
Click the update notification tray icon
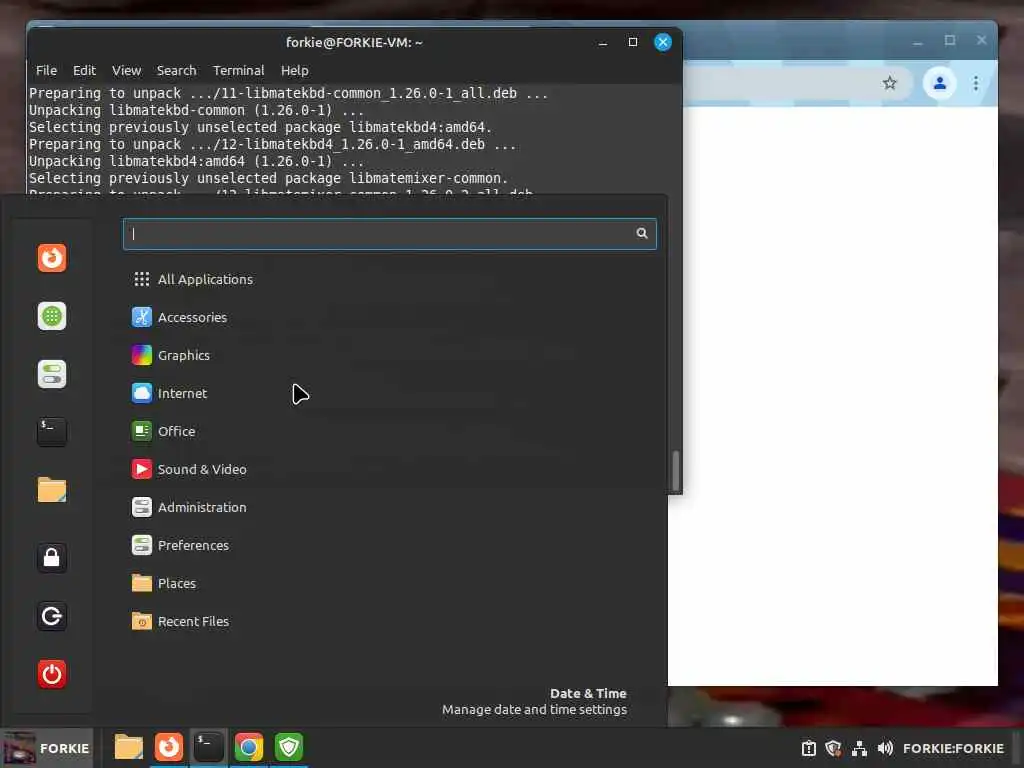tap(808, 748)
